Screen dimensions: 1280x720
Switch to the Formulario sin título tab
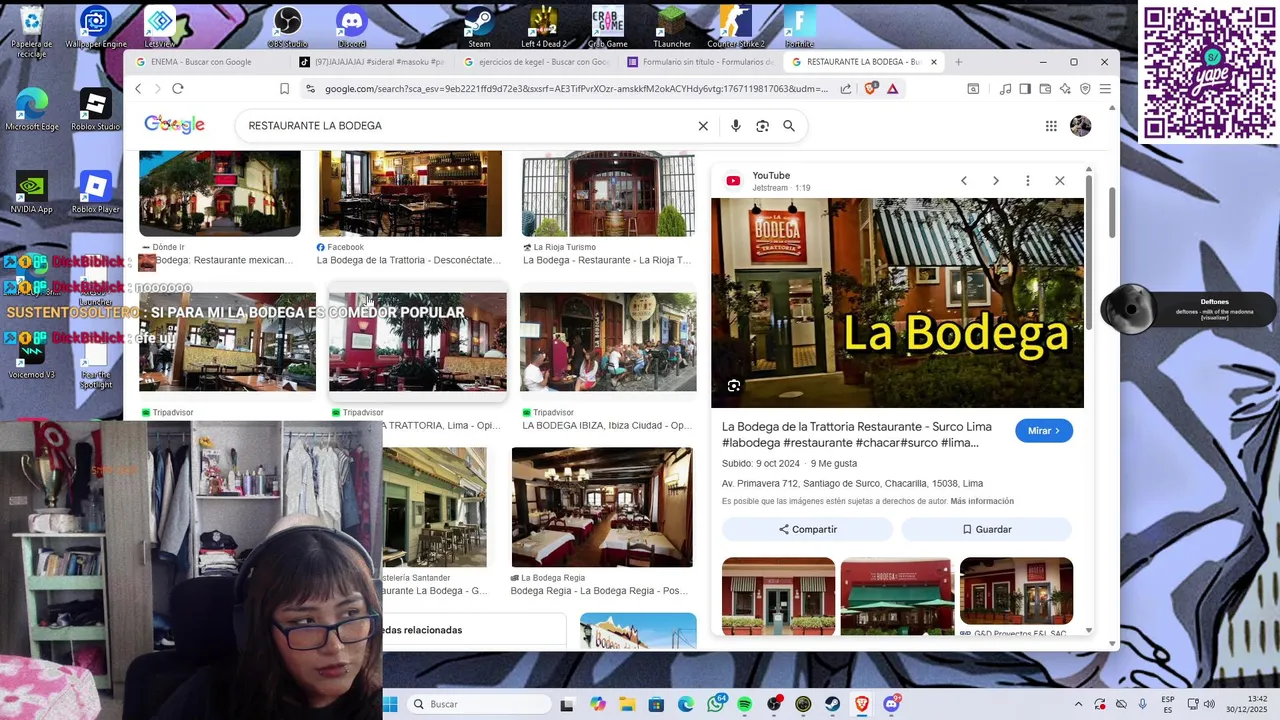click(x=699, y=62)
